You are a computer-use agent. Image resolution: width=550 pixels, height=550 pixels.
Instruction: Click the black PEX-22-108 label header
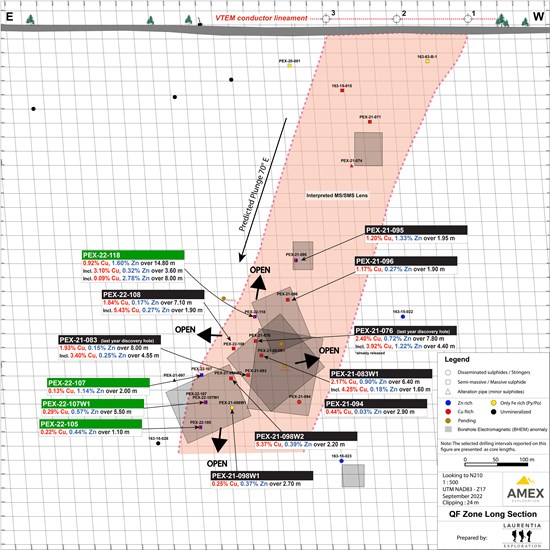click(153, 294)
